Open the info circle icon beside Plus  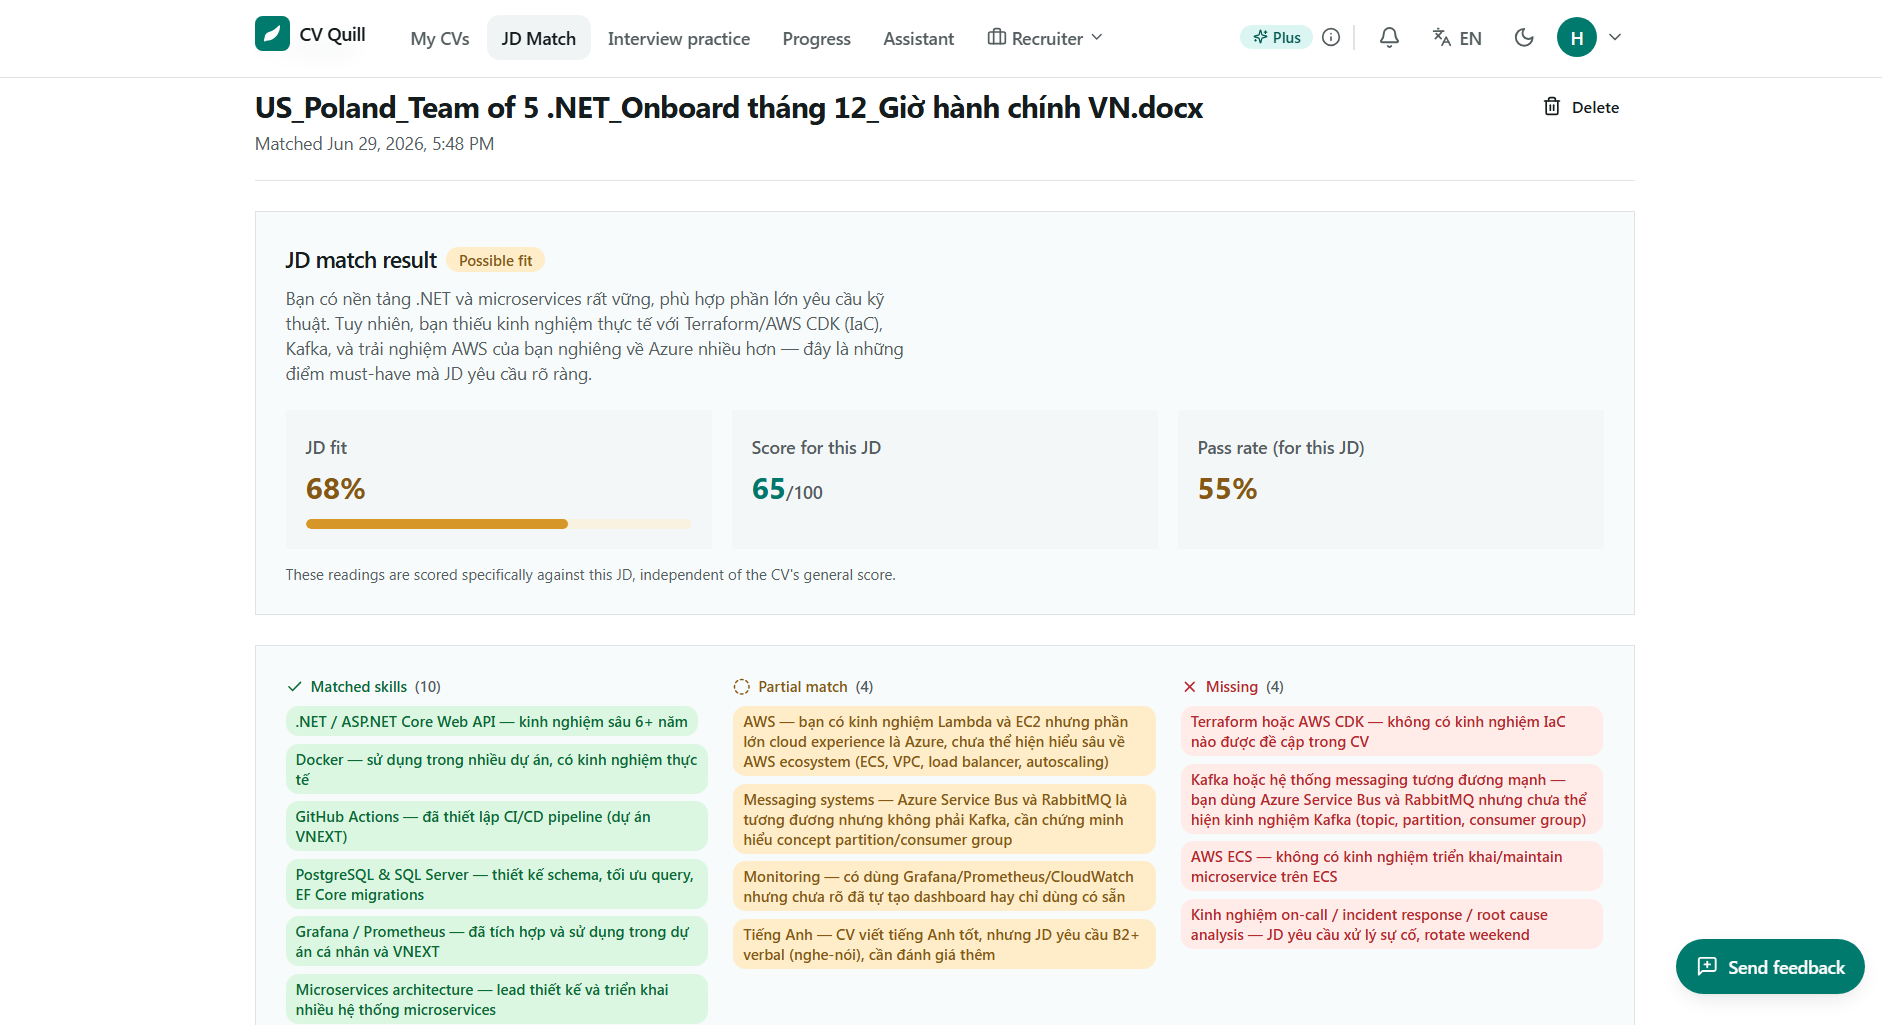coord(1331,37)
